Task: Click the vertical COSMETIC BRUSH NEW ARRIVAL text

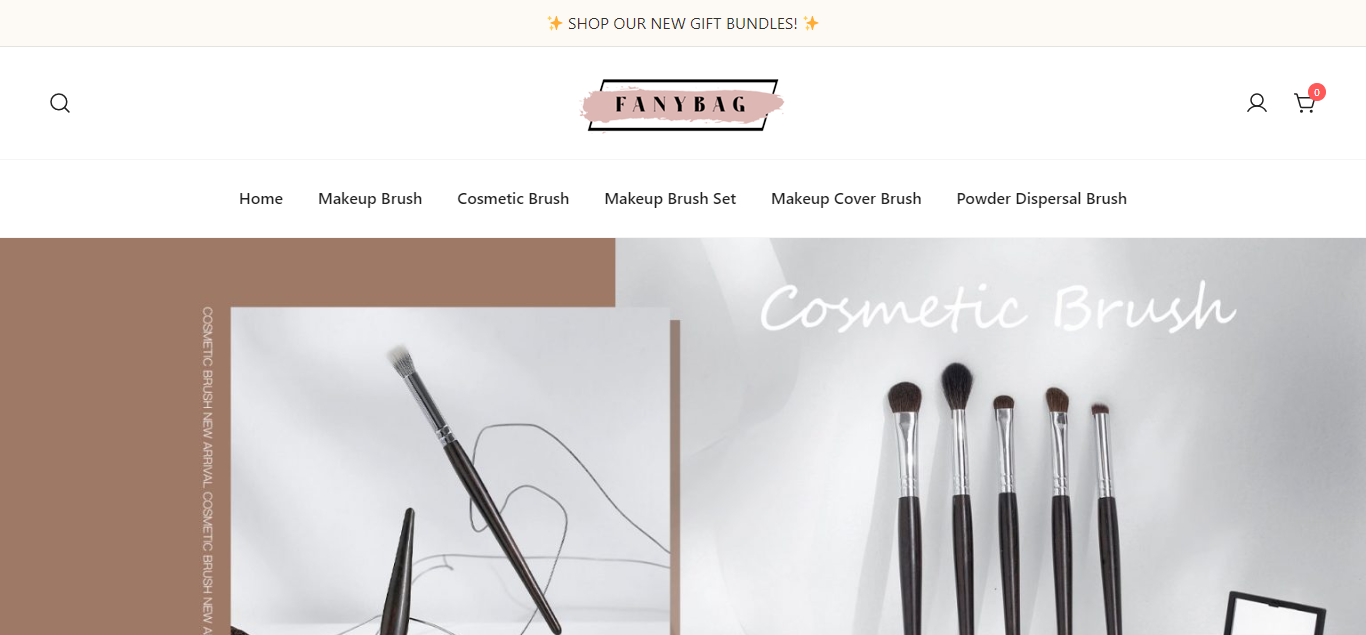Action: [208, 471]
